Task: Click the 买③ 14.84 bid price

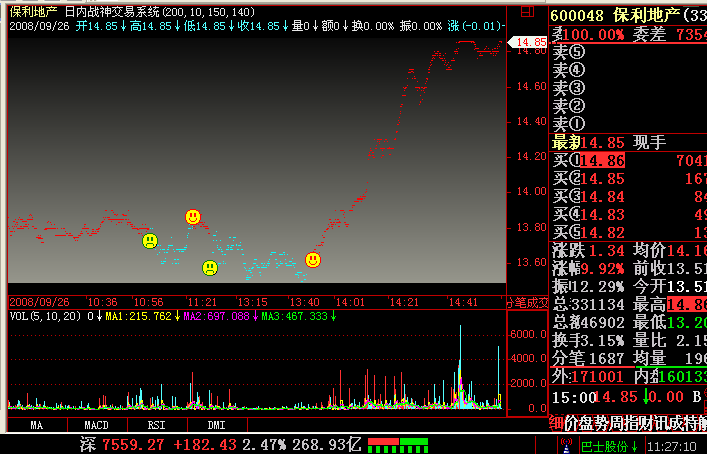Action: click(x=602, y=197)
